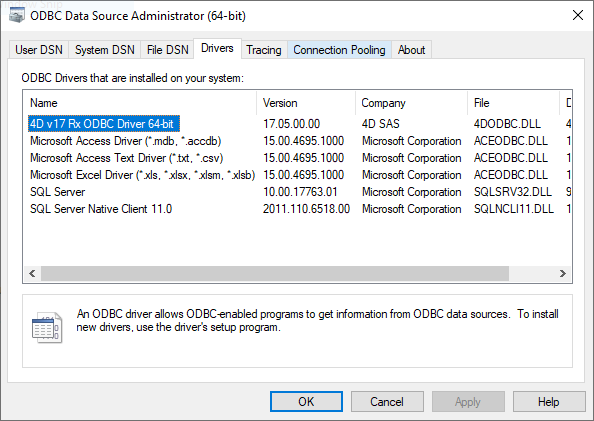Click the horizontal scrollbar right arrow
This screenshot has width=594, height=421.
563,273
